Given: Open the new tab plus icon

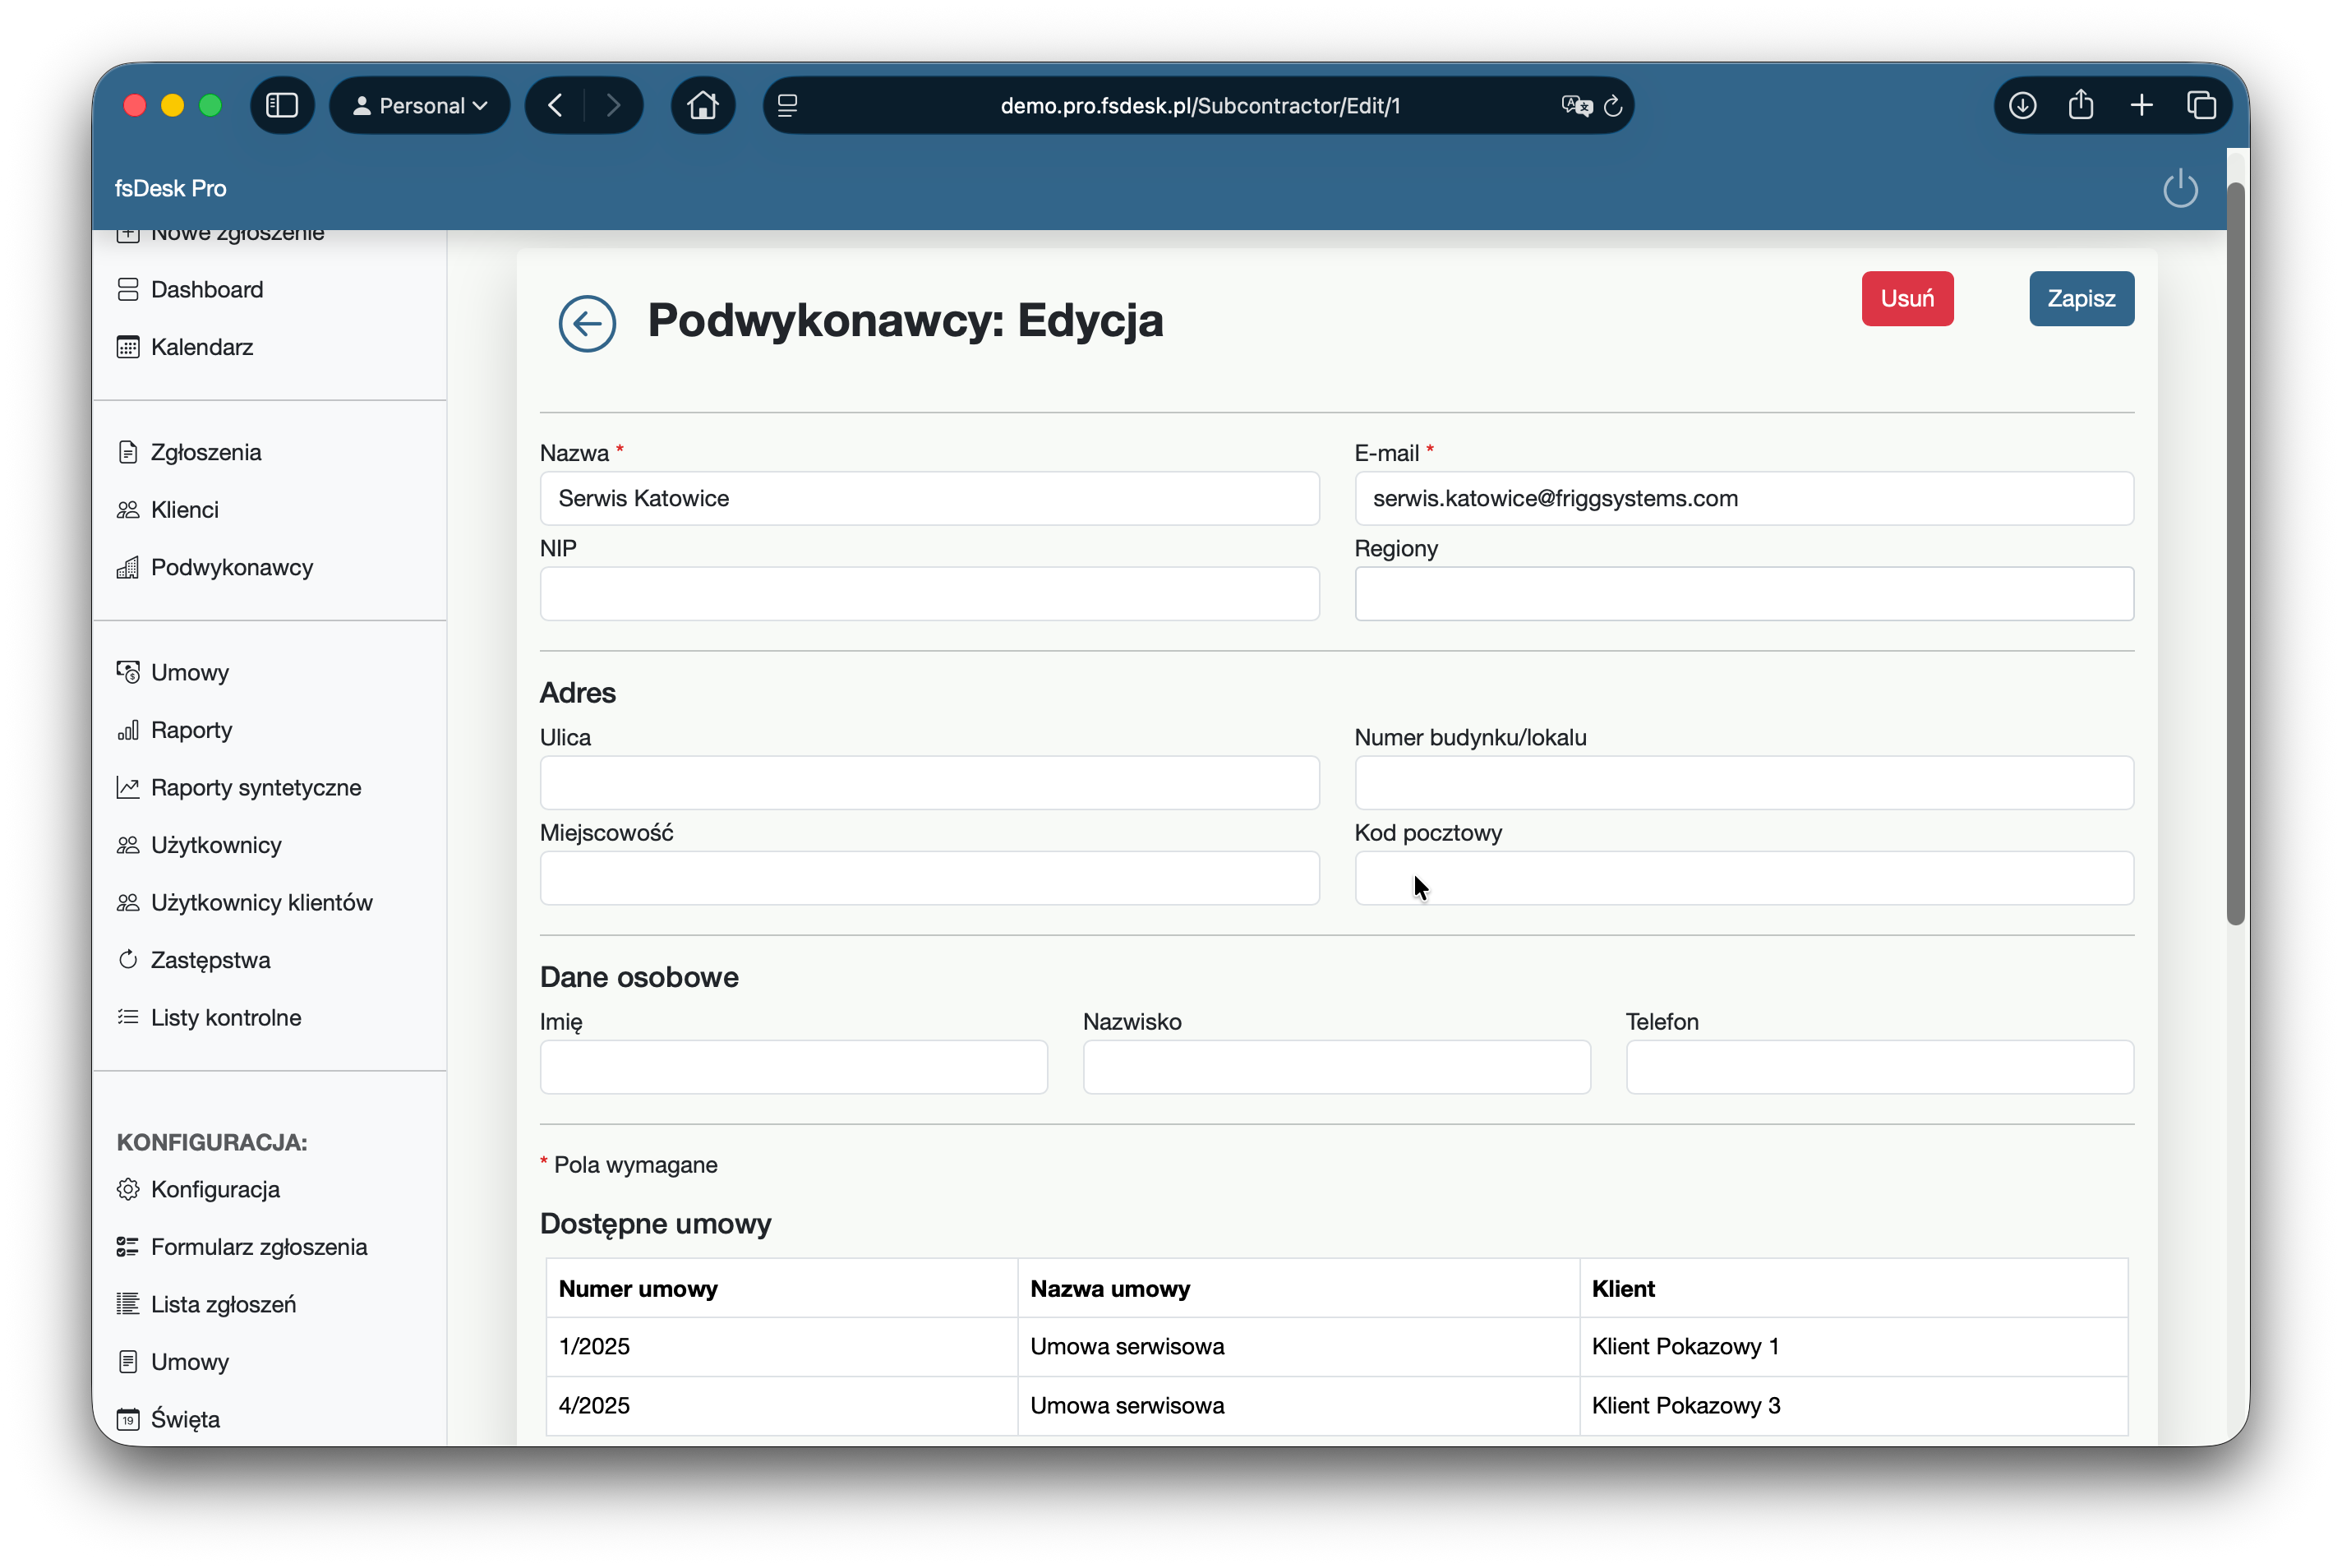Looking at the screenshot, I should 2141,105.
